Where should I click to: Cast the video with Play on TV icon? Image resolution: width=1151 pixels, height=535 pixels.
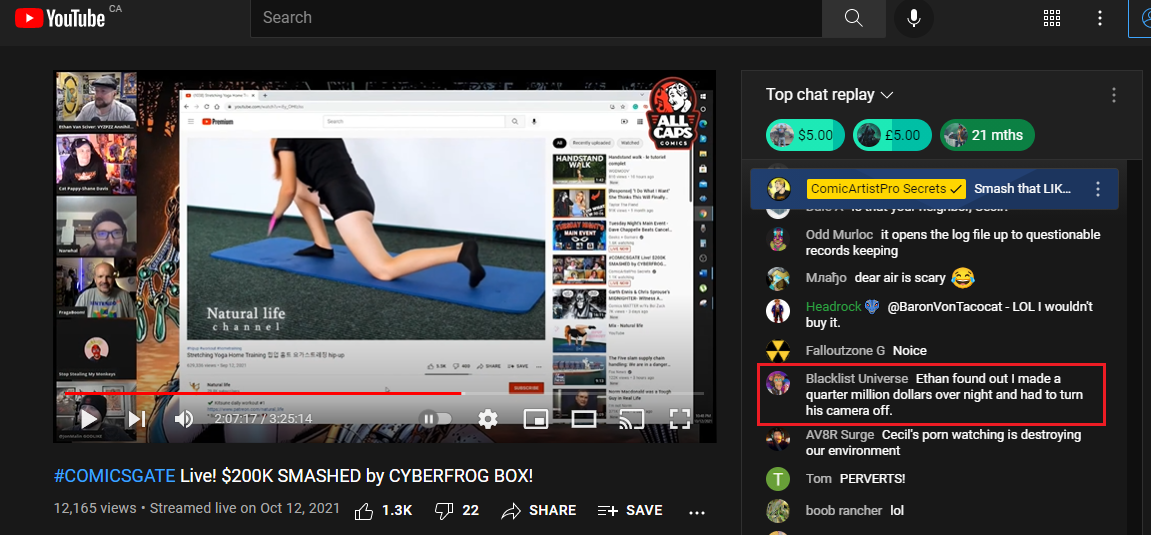tap(631, 419)
